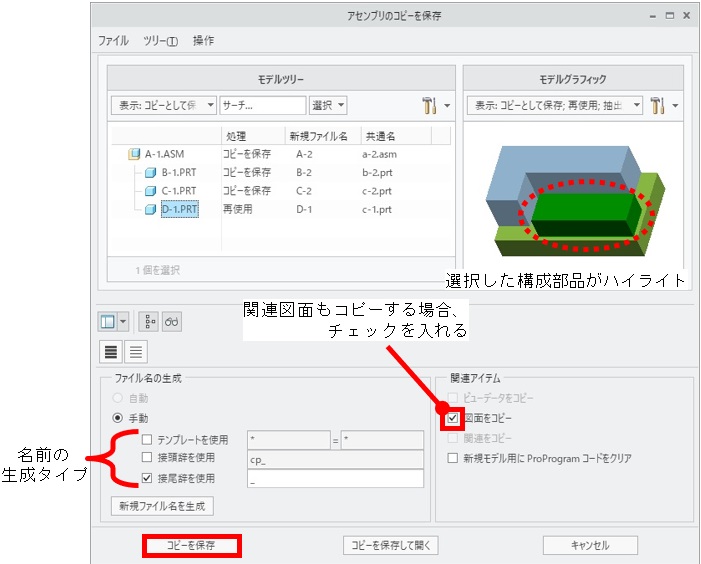Screen dimensions: 701x564
Task: Maximize the dialog window
Action: (x=669, y=16)
